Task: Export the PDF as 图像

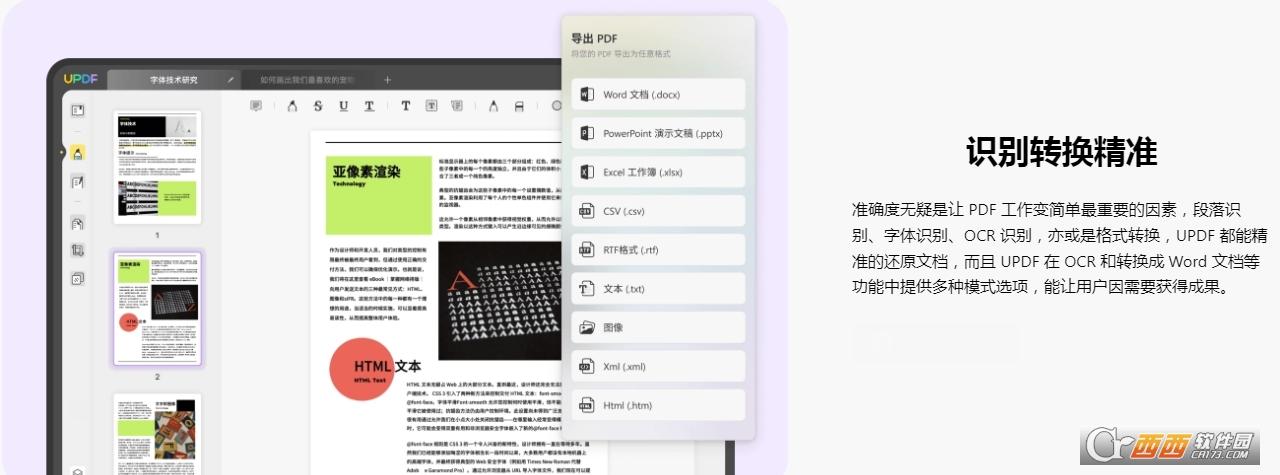Action: coord(658,327)
